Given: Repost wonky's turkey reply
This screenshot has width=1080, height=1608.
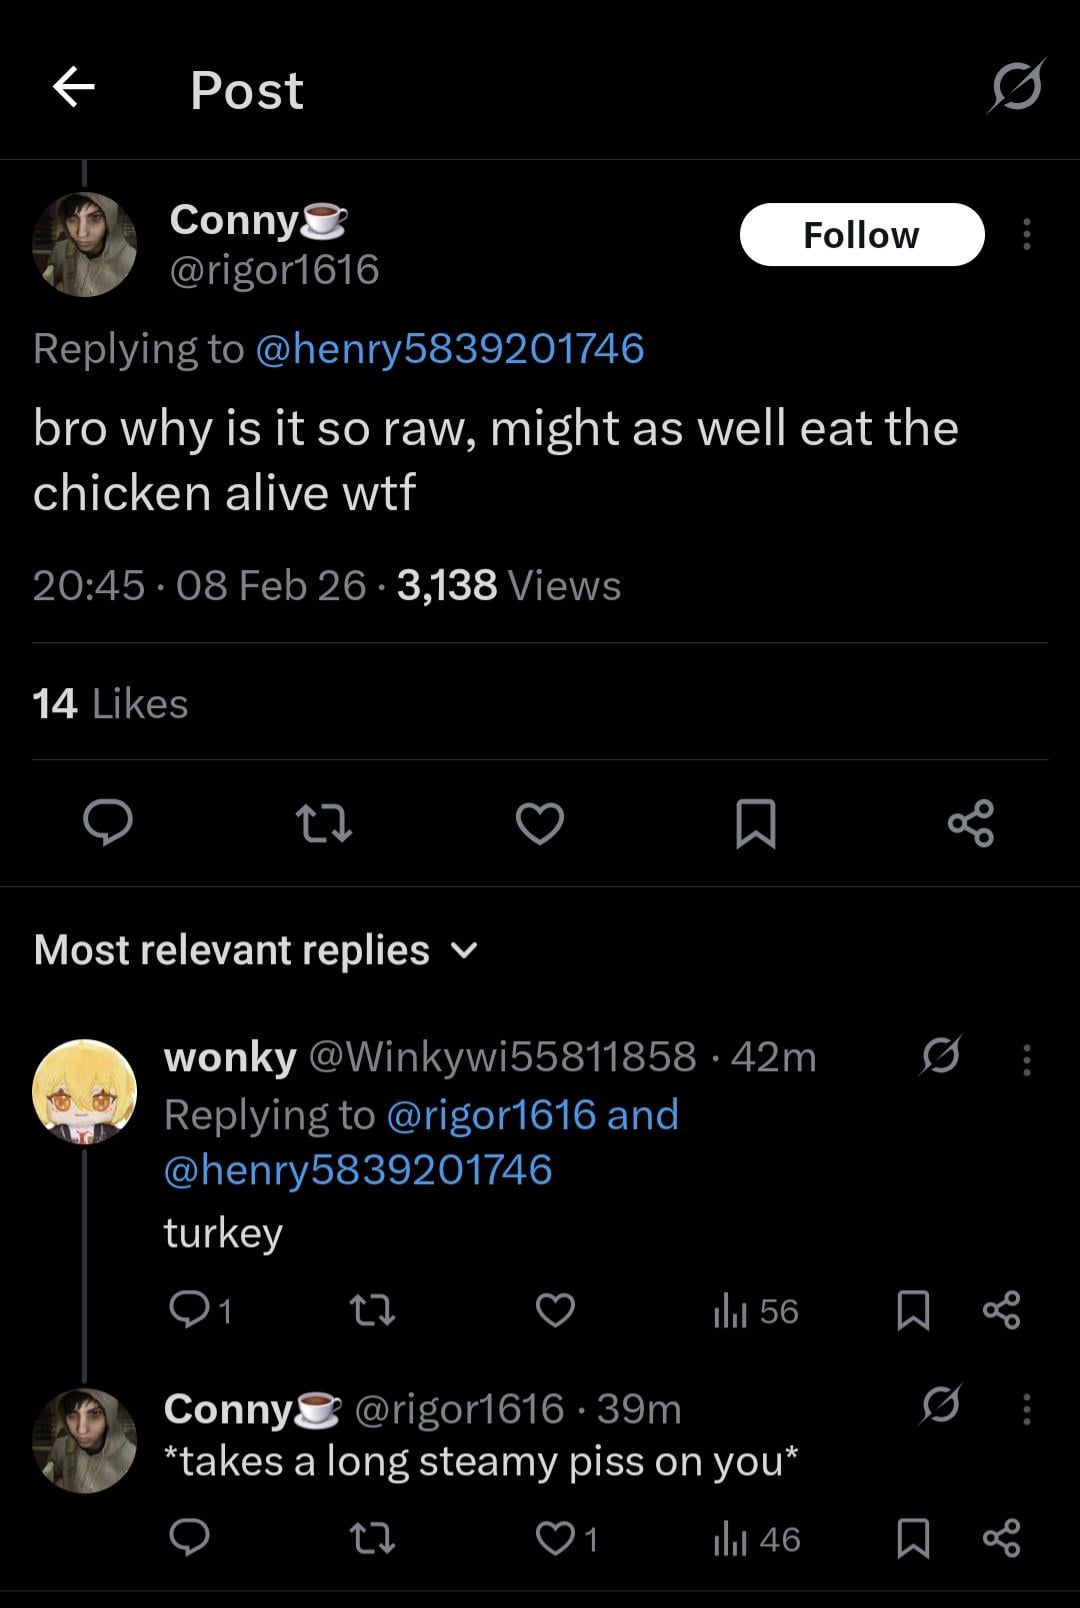Looking at the screenshot, I should click(x=372, y=1310).
